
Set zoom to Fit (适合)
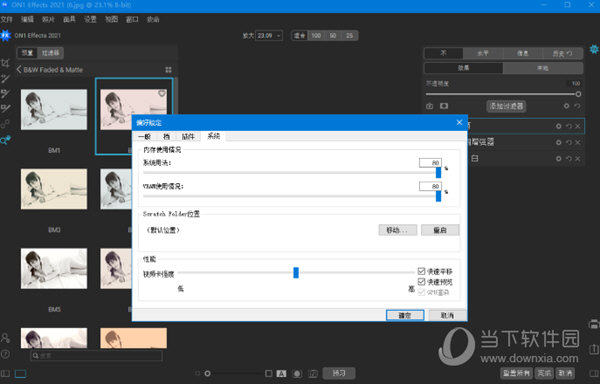click(300, 36)
